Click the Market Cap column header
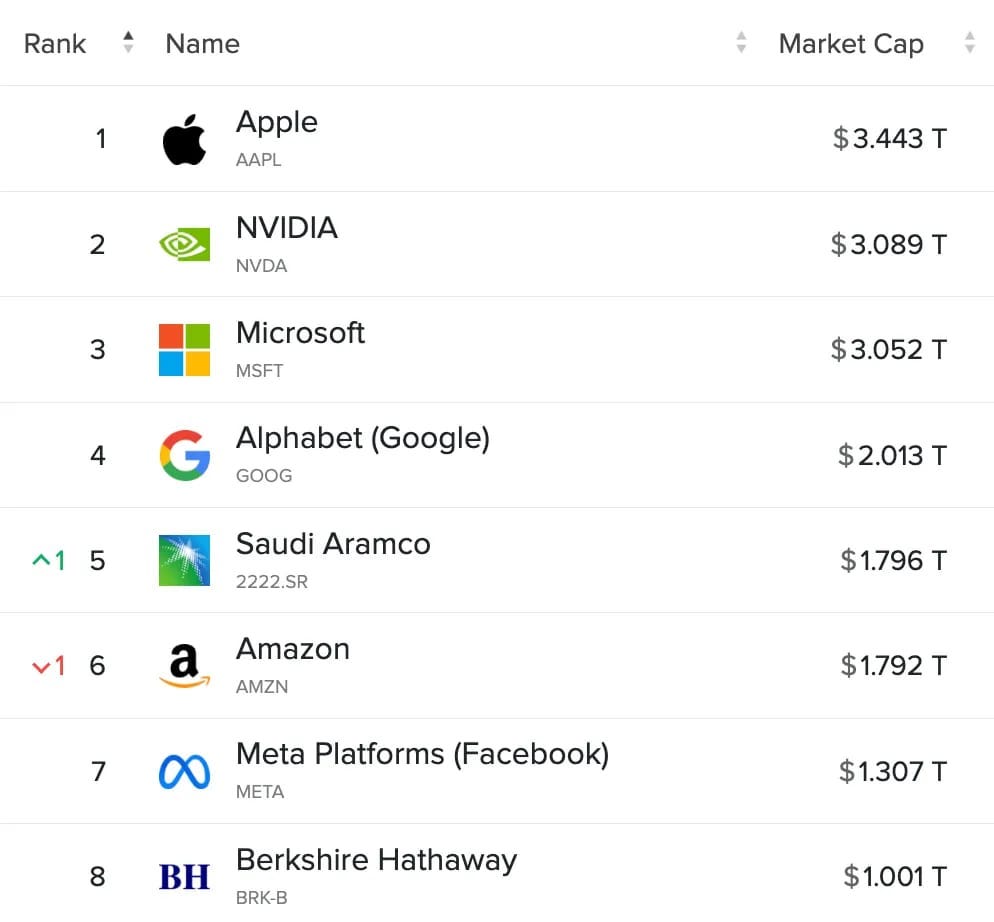994x922 pixels. 851,44
